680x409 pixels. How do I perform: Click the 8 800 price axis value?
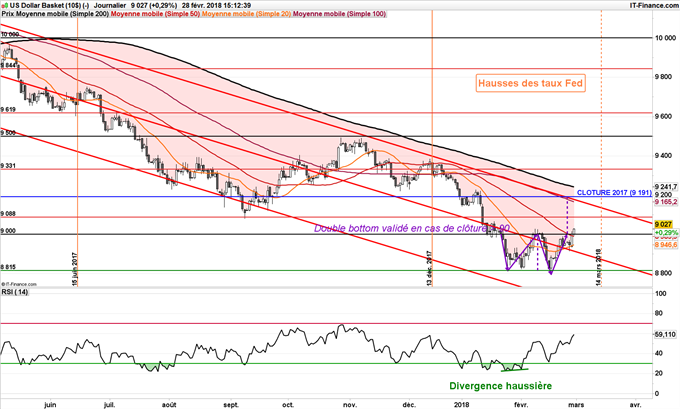pos(664,273)
